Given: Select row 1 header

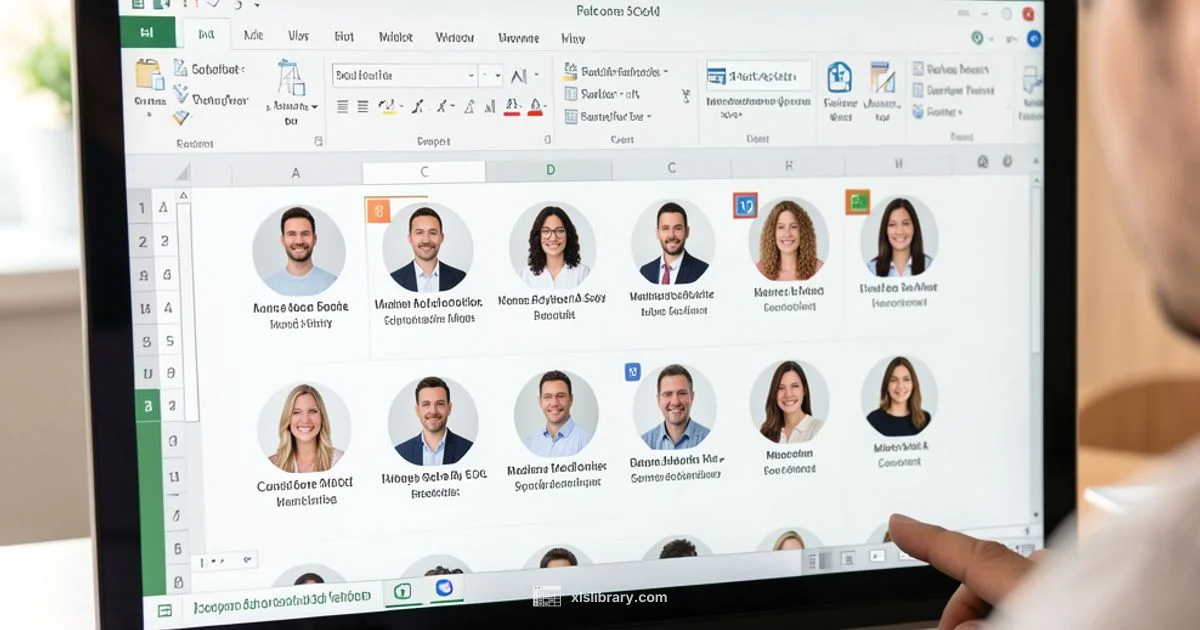Looking at the screenshot, I should pyautogui.click(x=143, y=208).
